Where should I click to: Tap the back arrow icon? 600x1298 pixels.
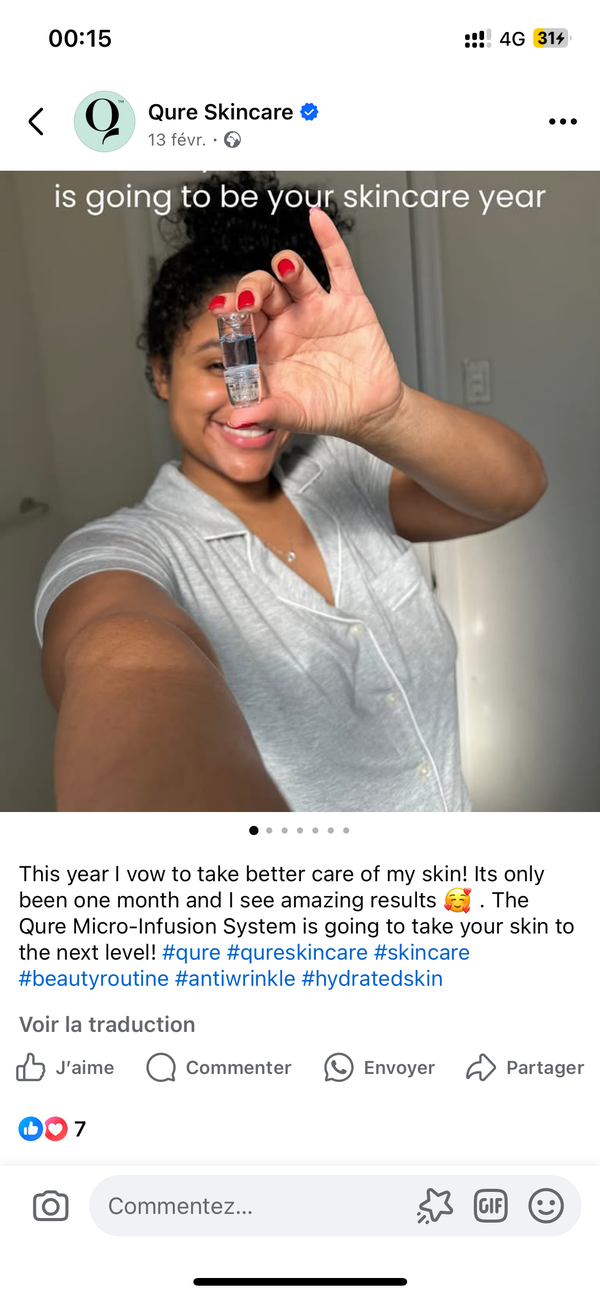[36, 122]
